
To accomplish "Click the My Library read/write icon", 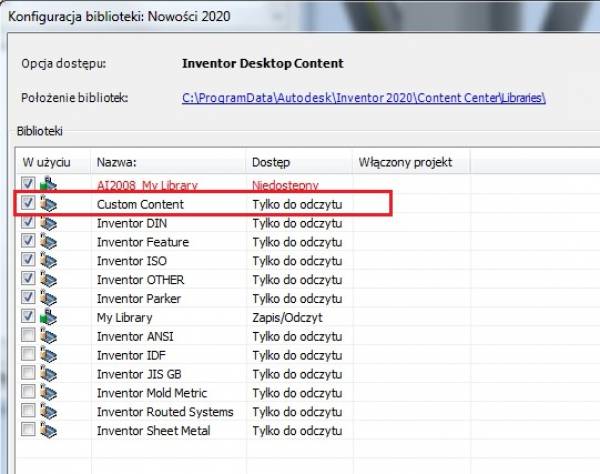I will tap(49, 316).
